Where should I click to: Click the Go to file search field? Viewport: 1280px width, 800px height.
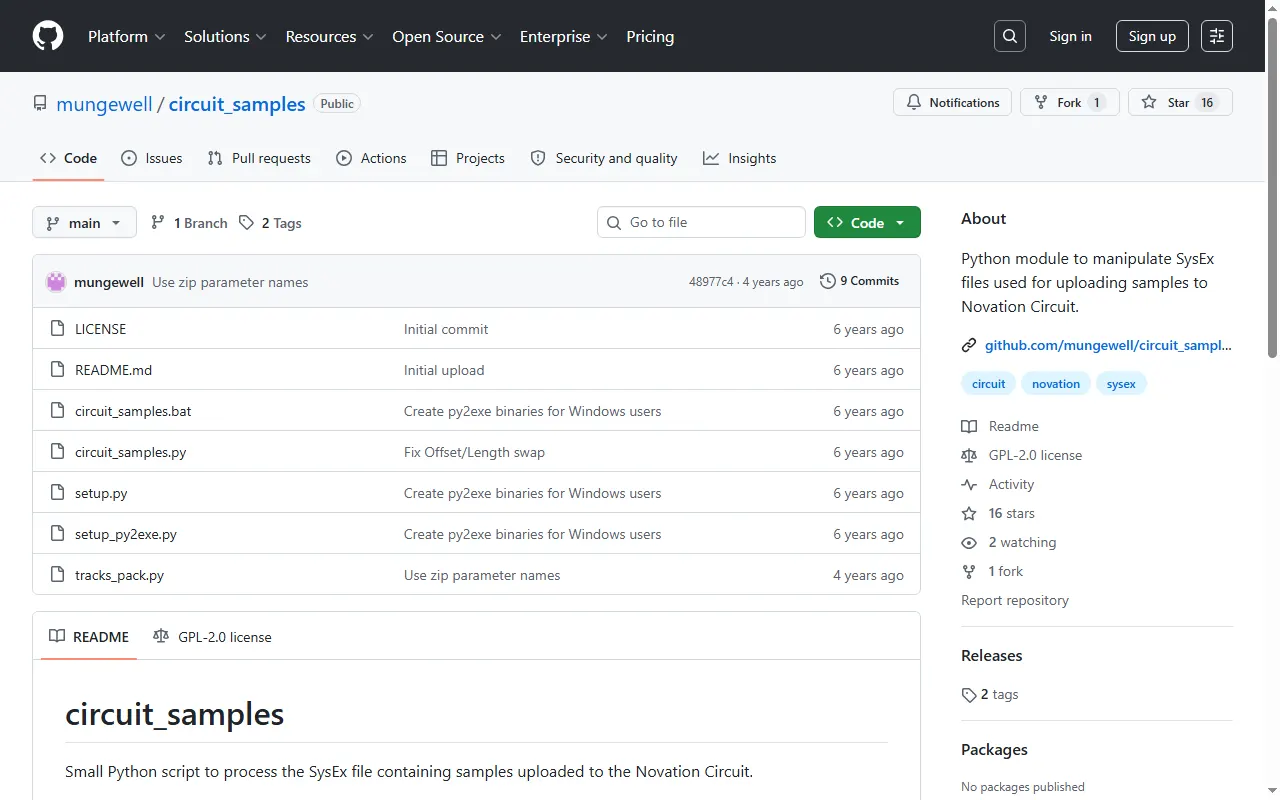(701, 222)
